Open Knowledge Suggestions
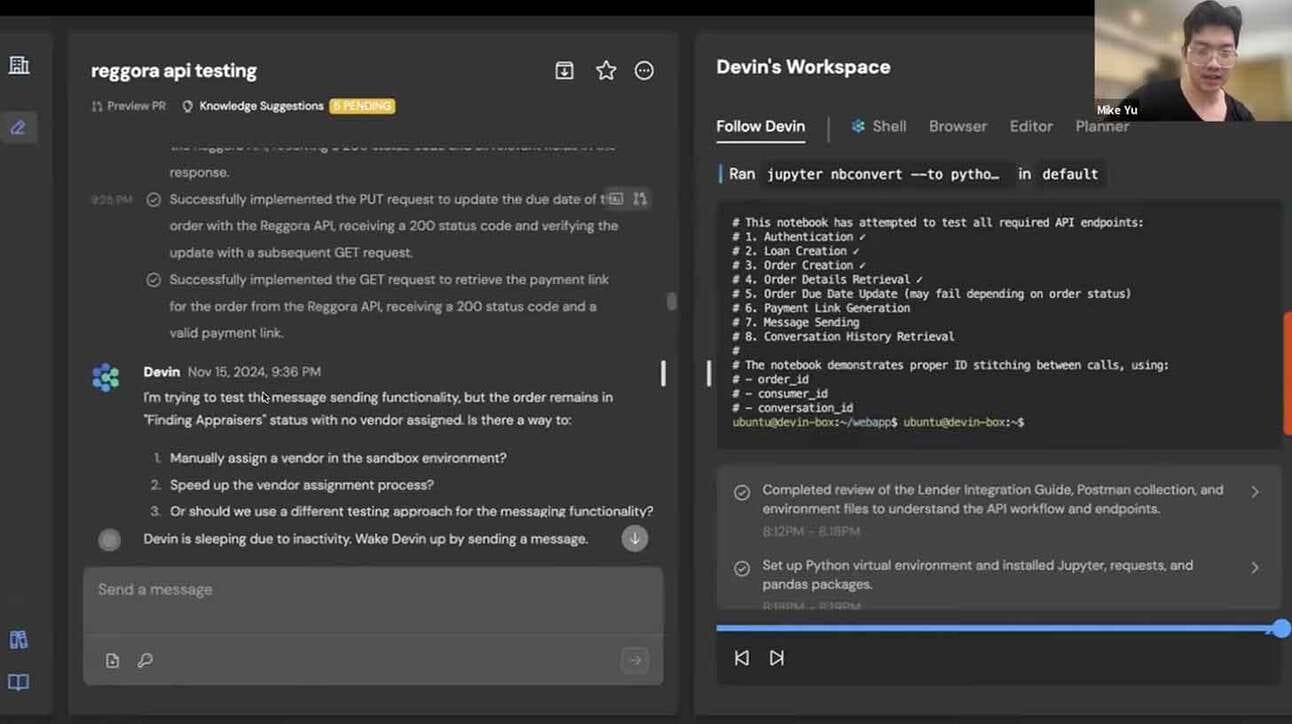Viewport: 1292px width, 724px height. point(253,106)
